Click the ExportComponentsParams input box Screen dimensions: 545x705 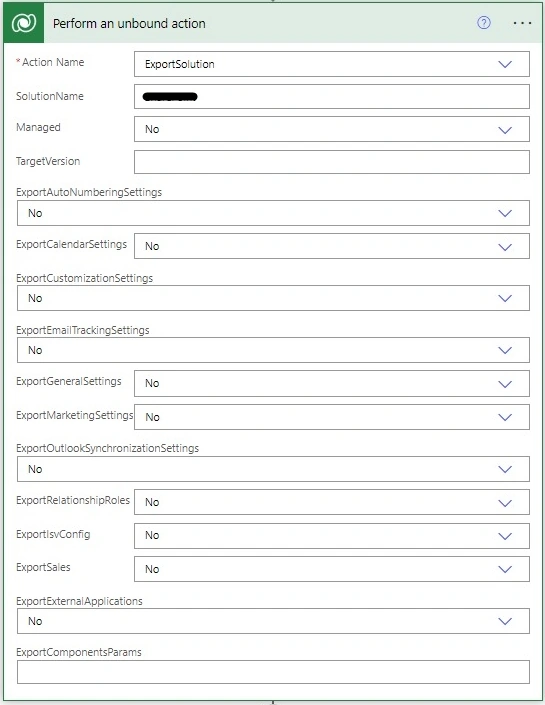point(273,672)
